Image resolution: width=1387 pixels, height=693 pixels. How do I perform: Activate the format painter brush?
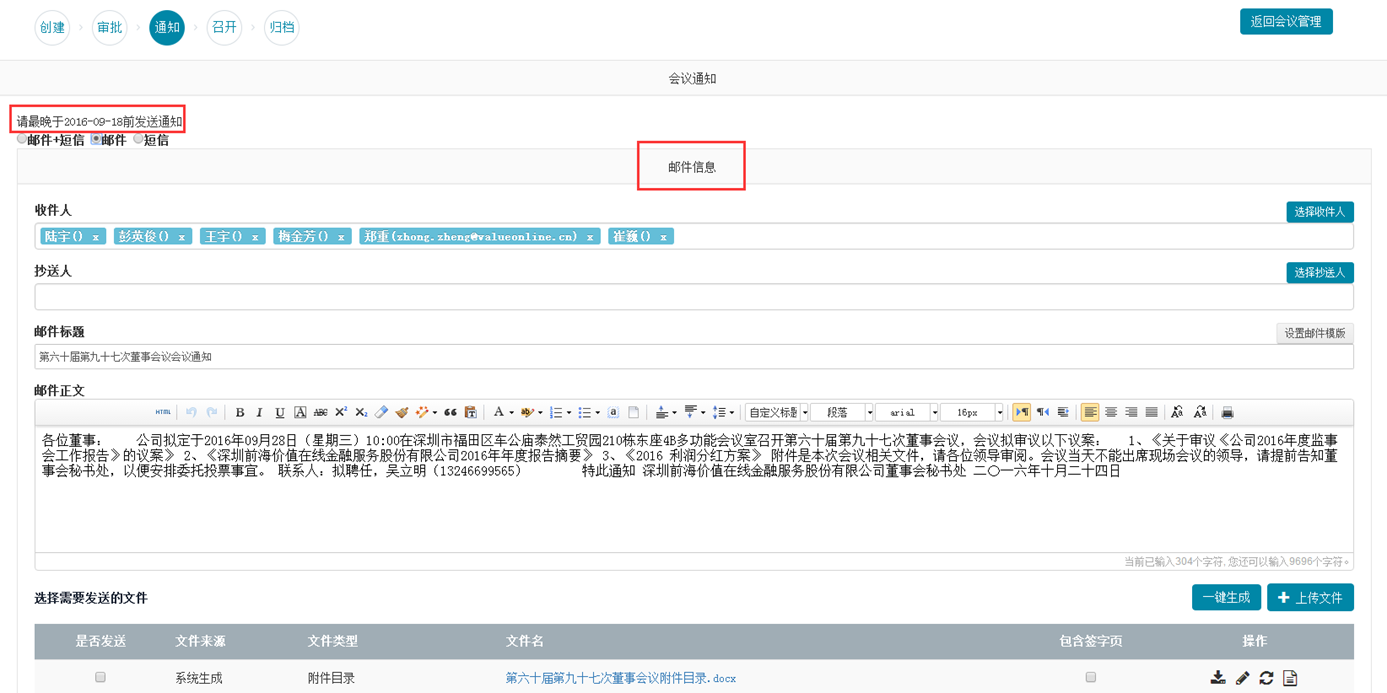pos(402,412)
